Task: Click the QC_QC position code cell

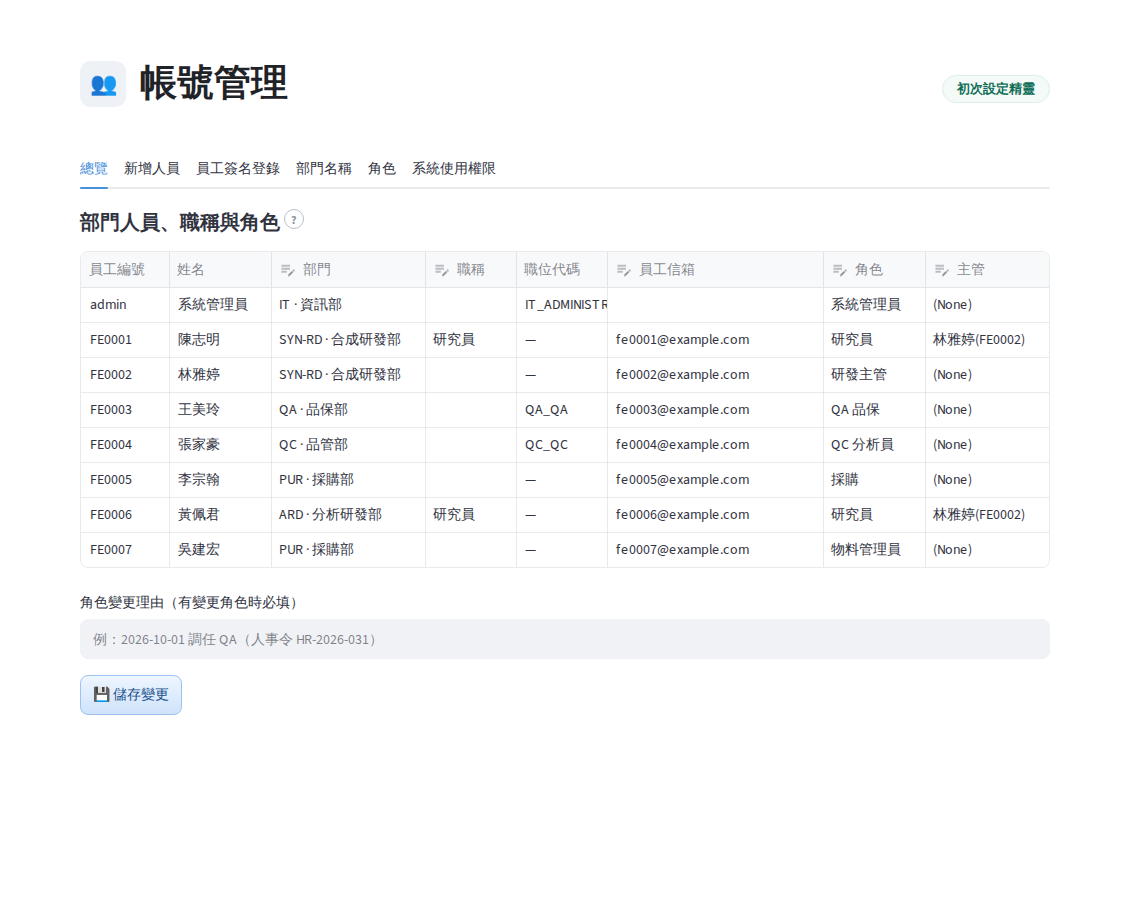Action: [x=562, y=445]
